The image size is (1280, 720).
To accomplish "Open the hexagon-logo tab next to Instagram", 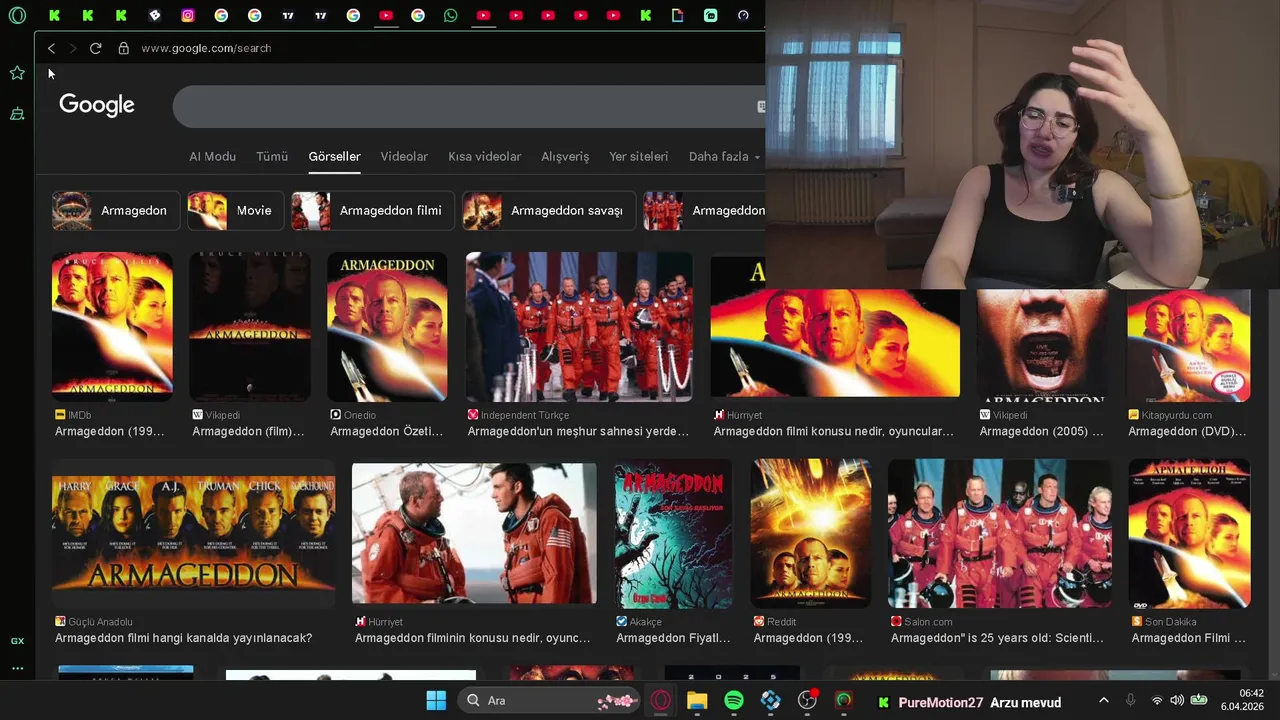I will (155, 15).
